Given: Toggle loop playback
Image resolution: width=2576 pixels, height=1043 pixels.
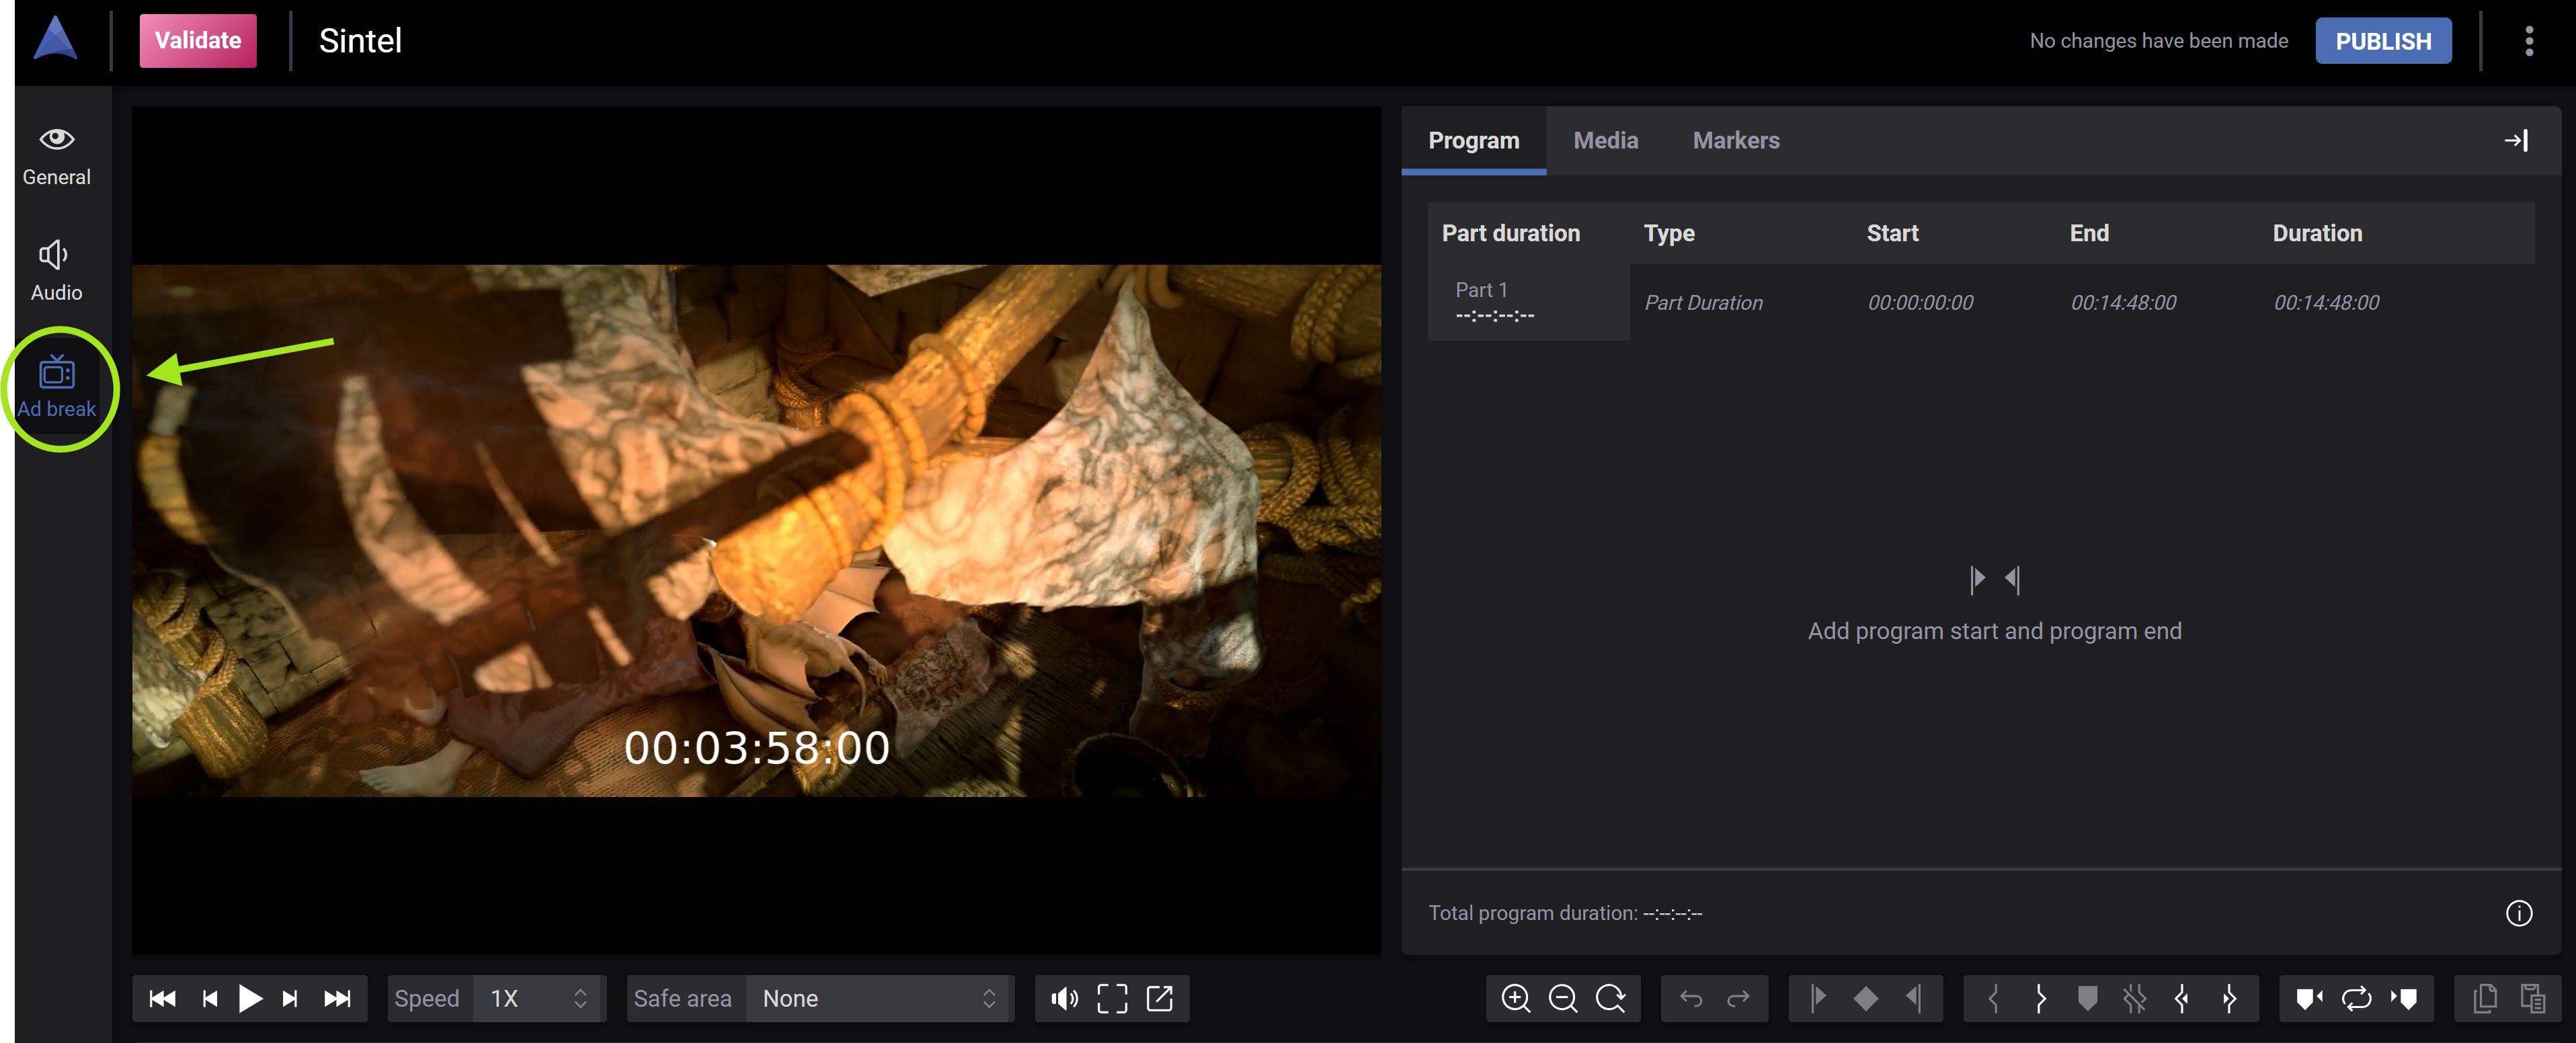Looking at the screenshot, I should 2357,998.
